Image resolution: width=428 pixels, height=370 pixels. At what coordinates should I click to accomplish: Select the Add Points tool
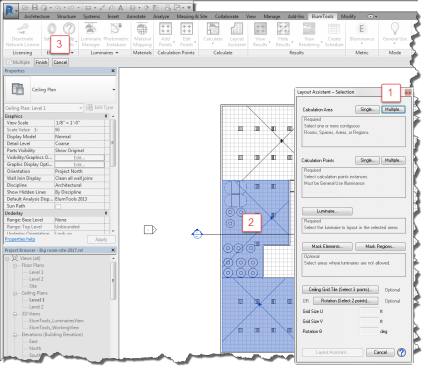[x=165, y=35]
